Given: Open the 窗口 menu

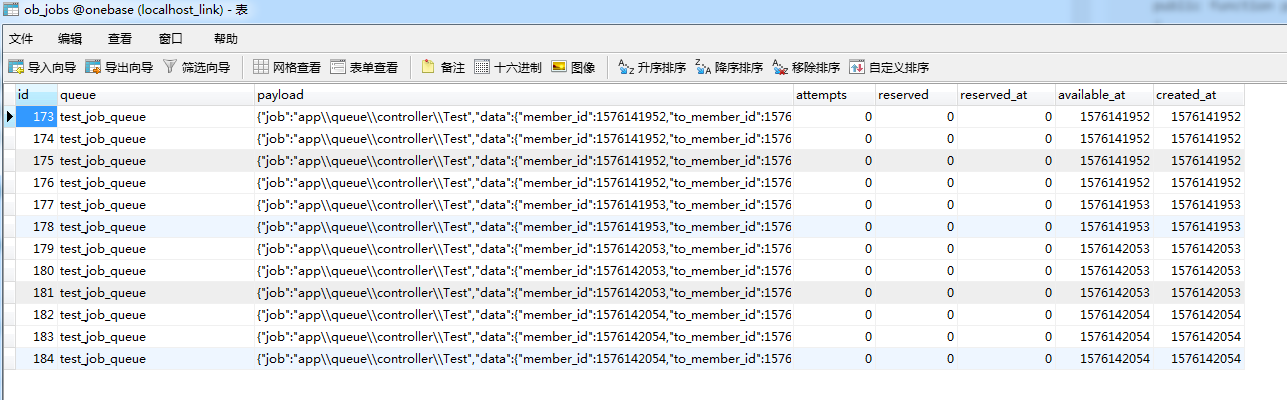Looking at the screenshot, I should 171,39.
